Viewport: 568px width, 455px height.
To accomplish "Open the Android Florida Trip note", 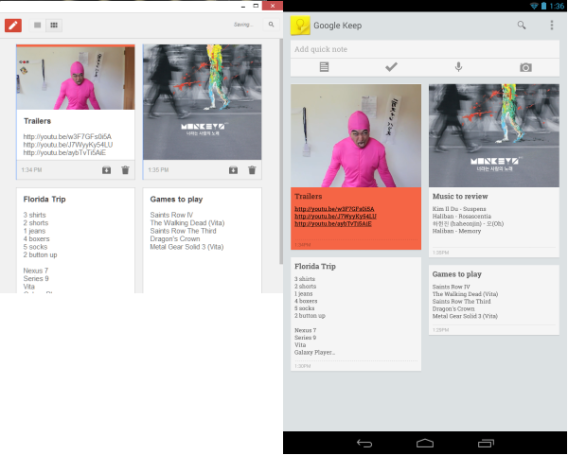I will (x=356, y=314).
